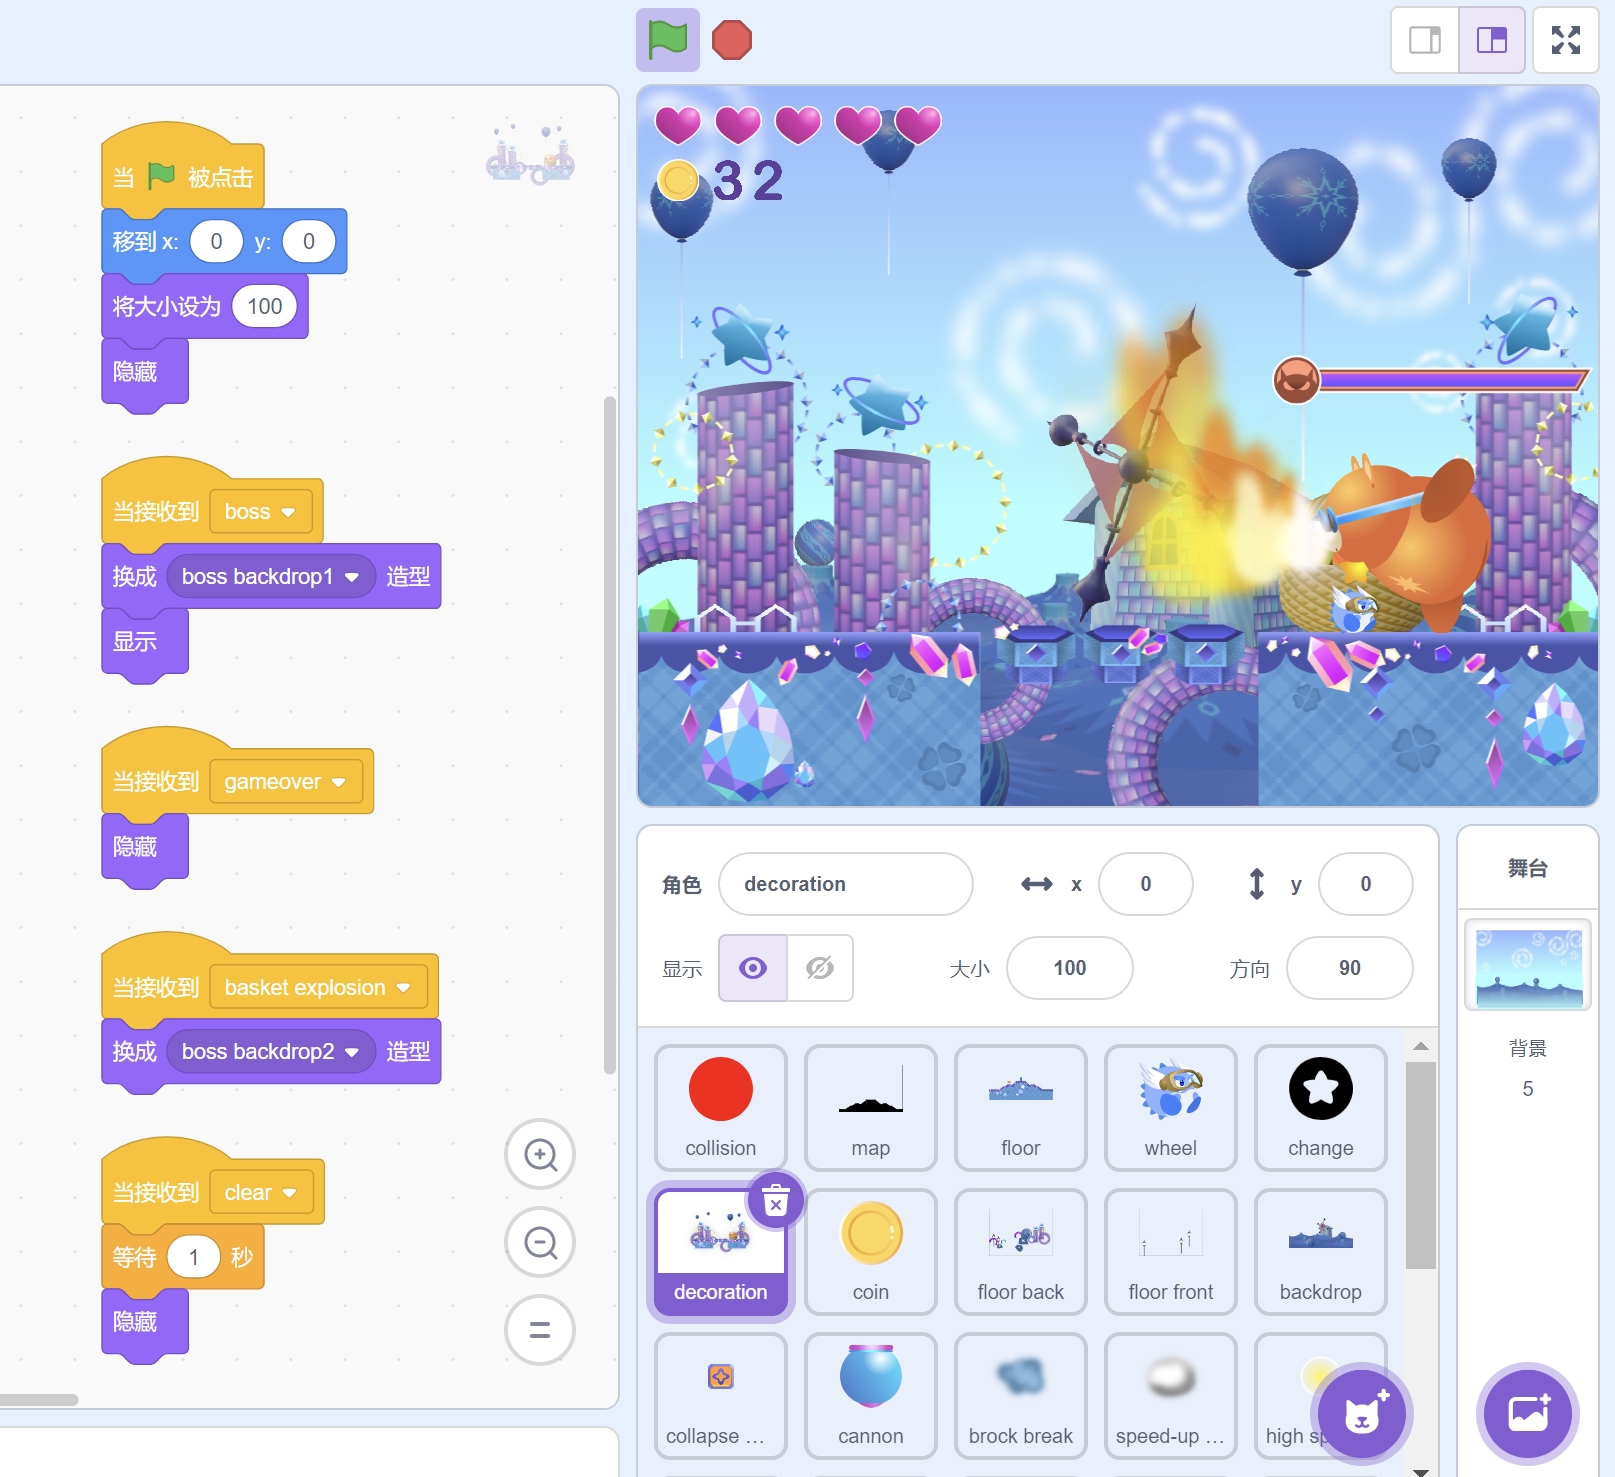Select the wheel sprite thumbnail
Screen dimensions: 1615x1477
tap(1170, 1107)
